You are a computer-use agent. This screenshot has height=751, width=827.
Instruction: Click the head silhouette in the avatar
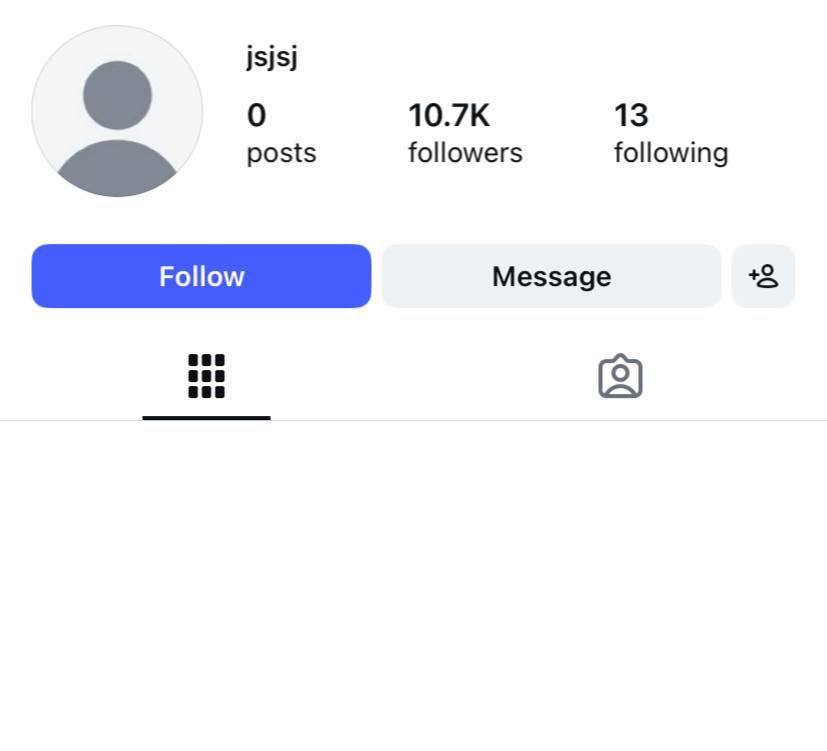(x=117, y=94)
